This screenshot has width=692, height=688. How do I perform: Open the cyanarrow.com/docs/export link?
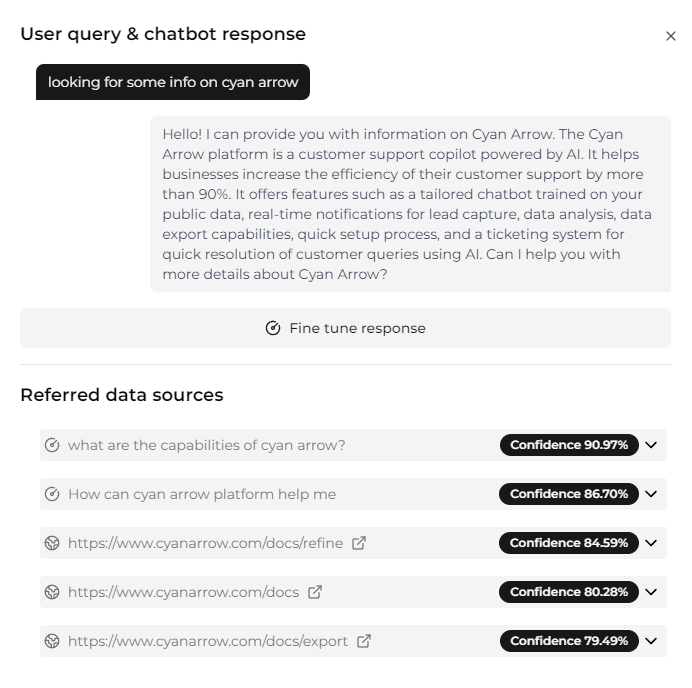pyautogui.click(x=208, y=641)
